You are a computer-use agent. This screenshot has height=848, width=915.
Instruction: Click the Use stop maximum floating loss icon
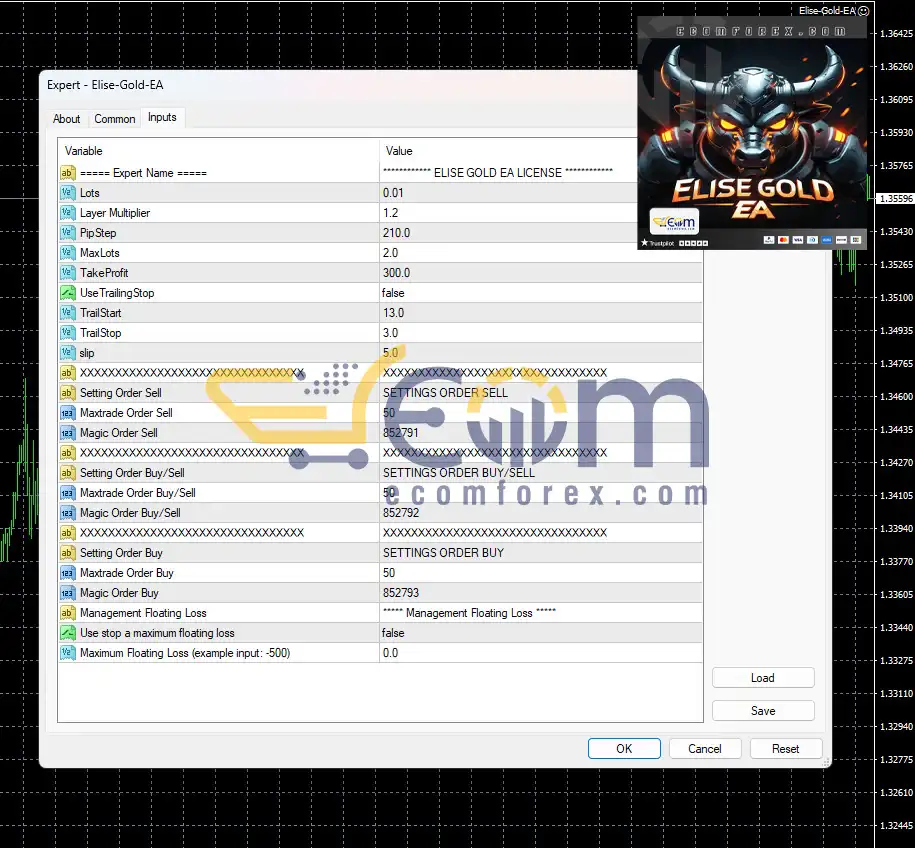pos(68,633)
